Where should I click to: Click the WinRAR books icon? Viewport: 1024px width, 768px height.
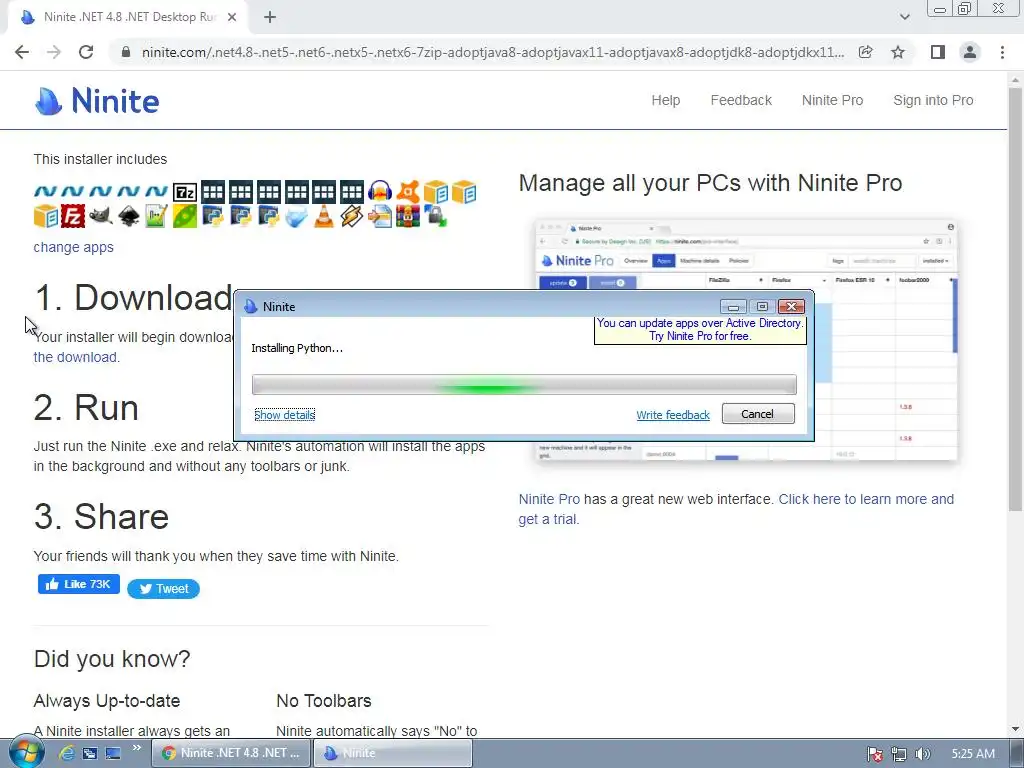pyautogui.click(x=408, y=216)
